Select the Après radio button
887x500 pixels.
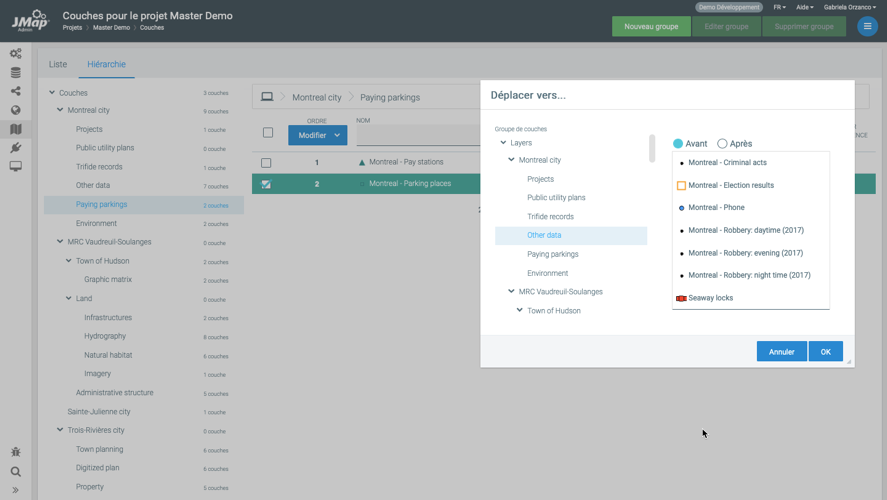[x=722, y=144]
